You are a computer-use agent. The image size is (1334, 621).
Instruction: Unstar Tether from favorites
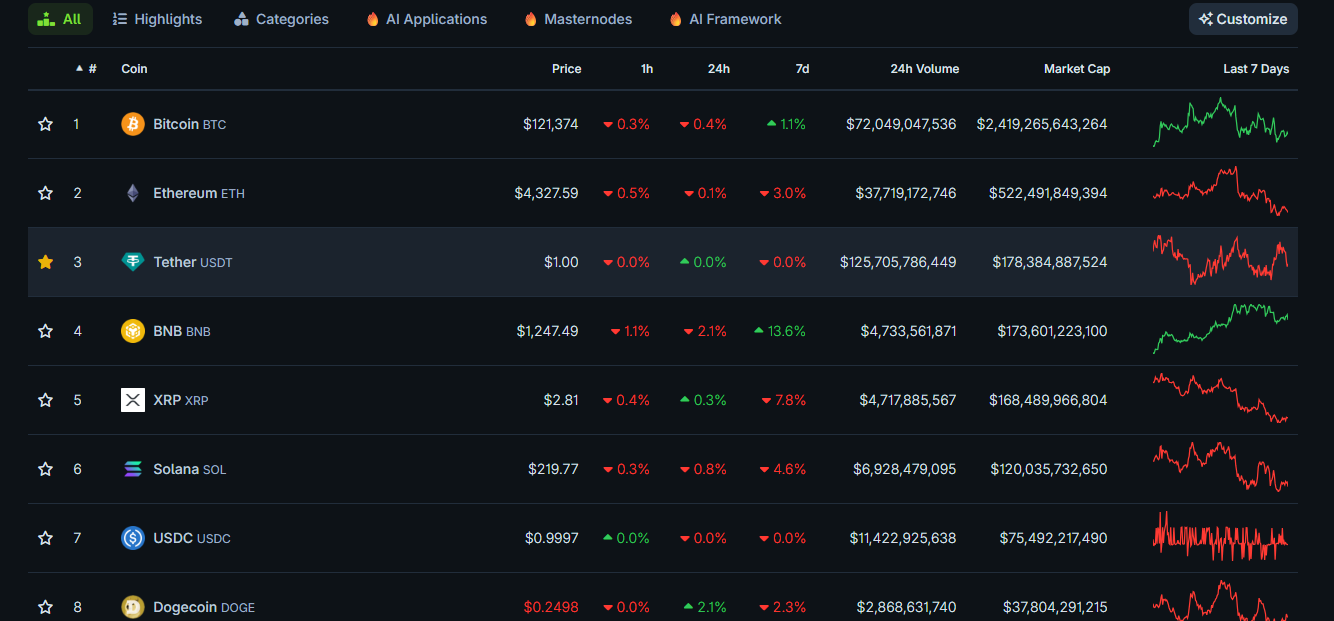[45, 262]
